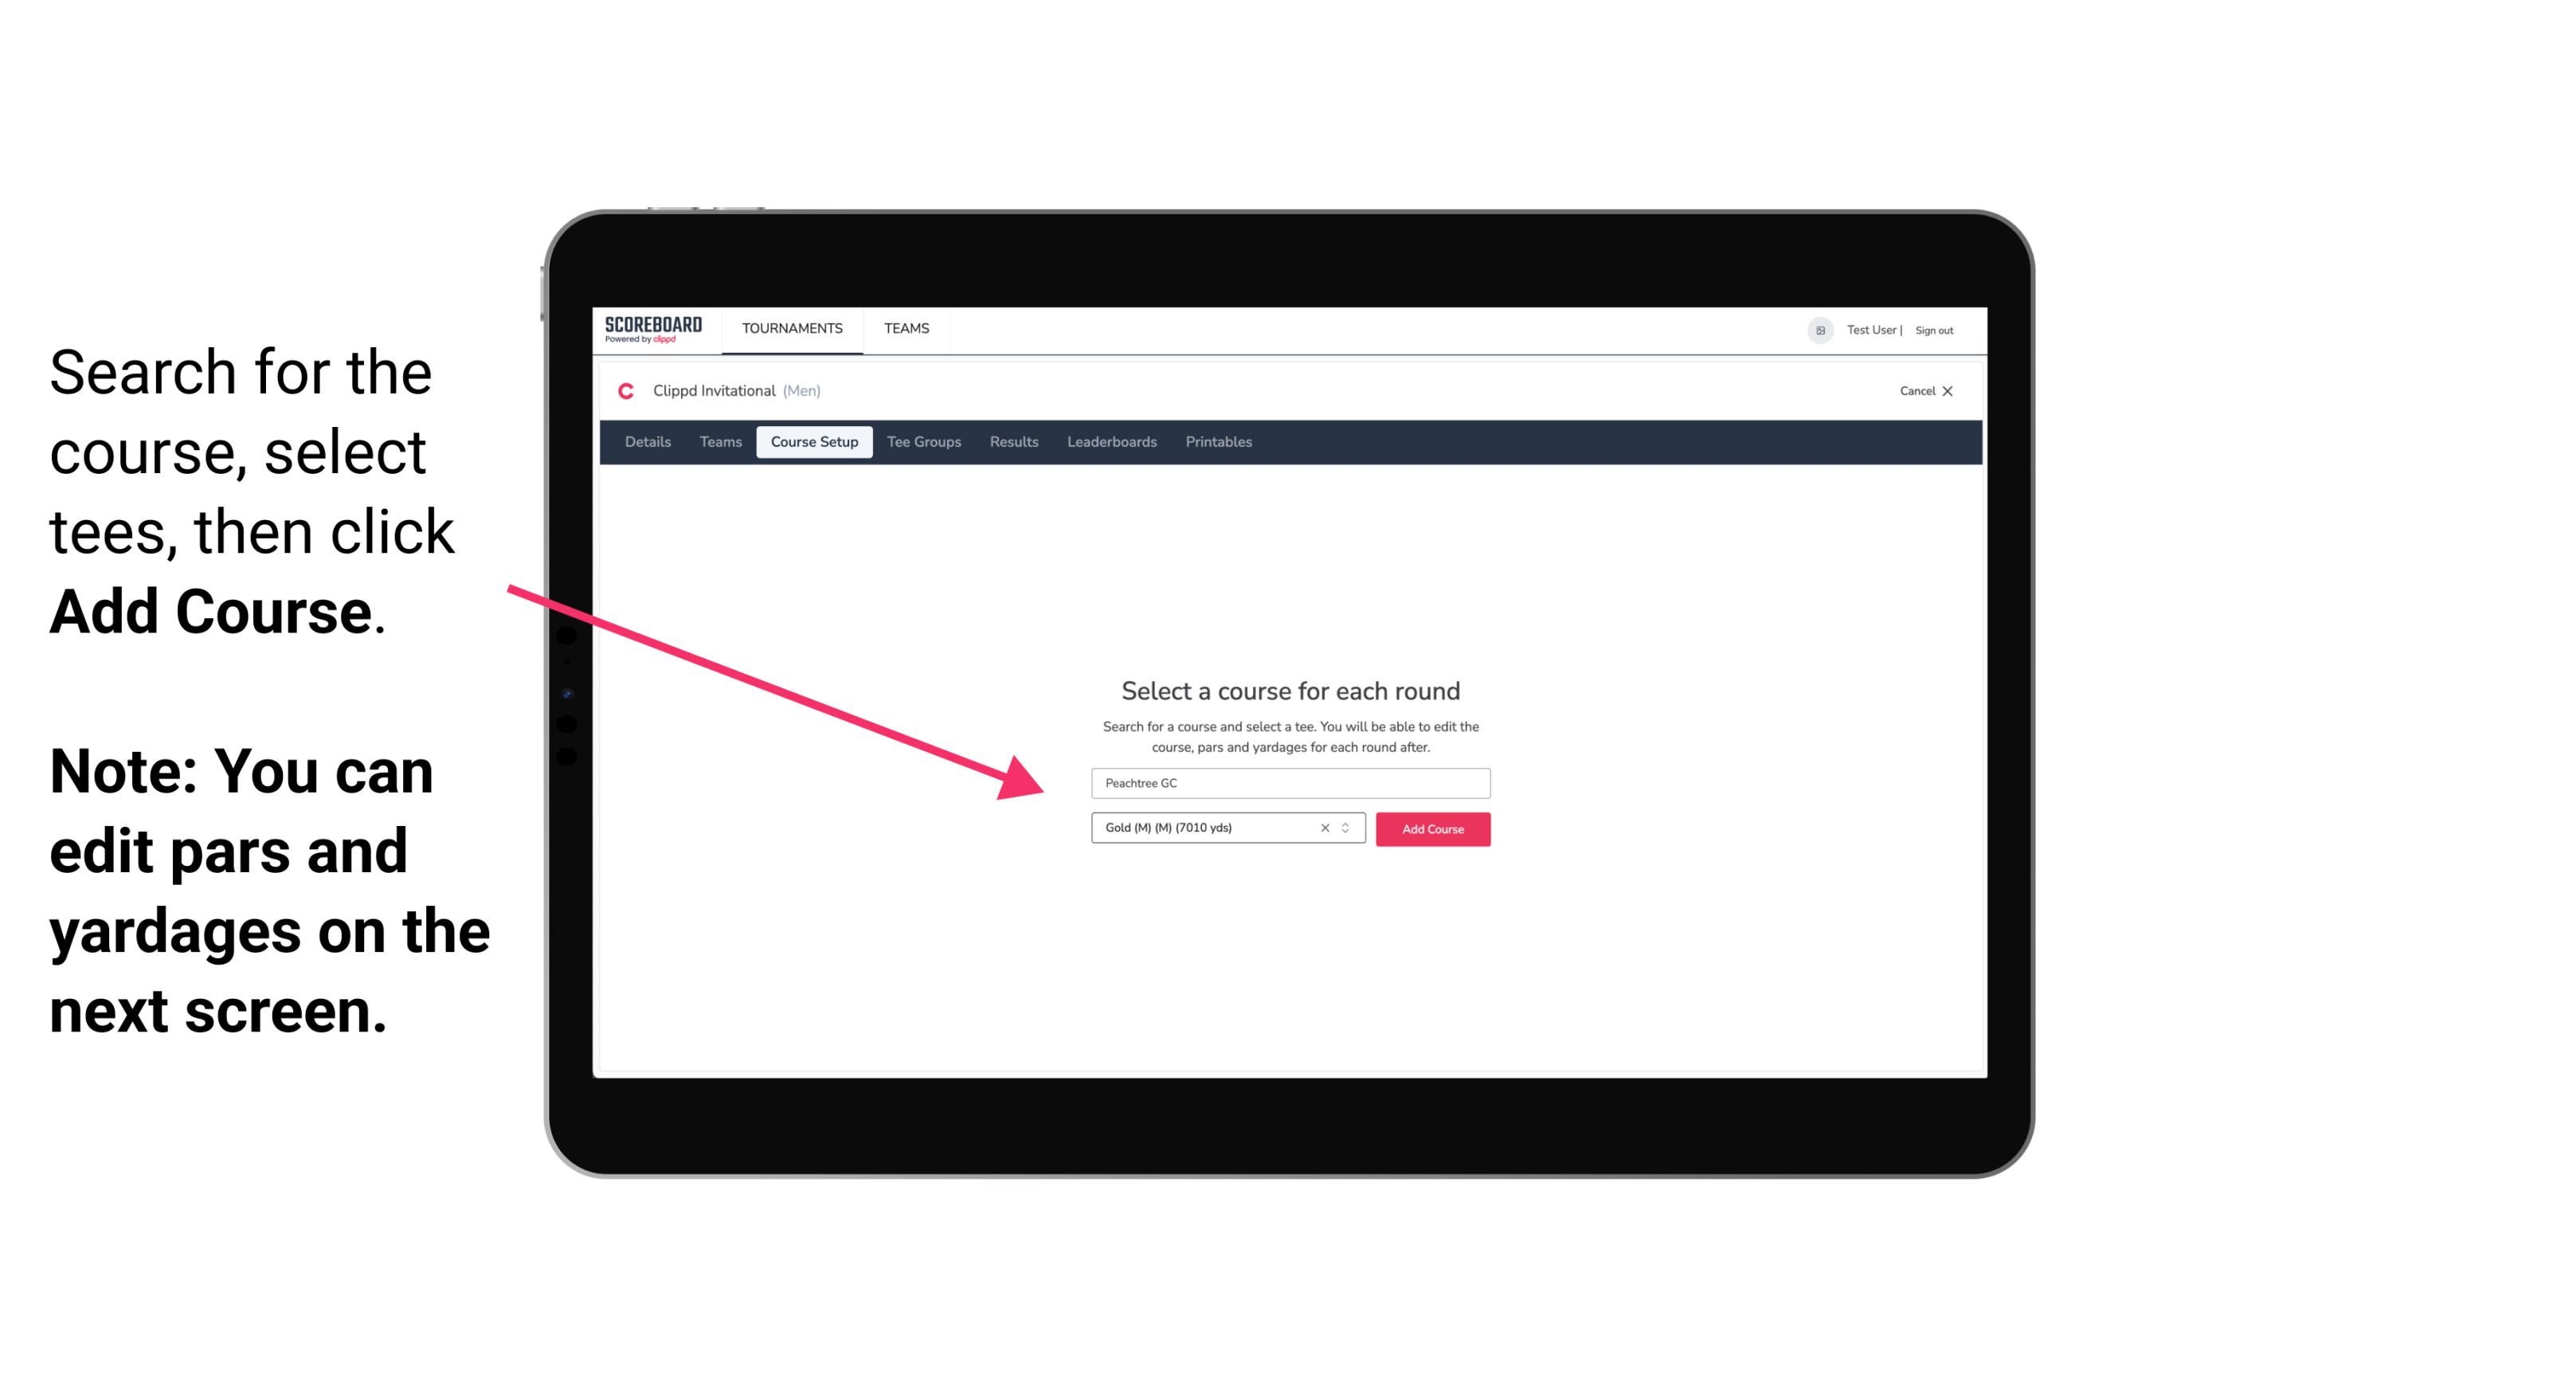
Task: Click the Sign out link
Action: [x=1933, y=330]
